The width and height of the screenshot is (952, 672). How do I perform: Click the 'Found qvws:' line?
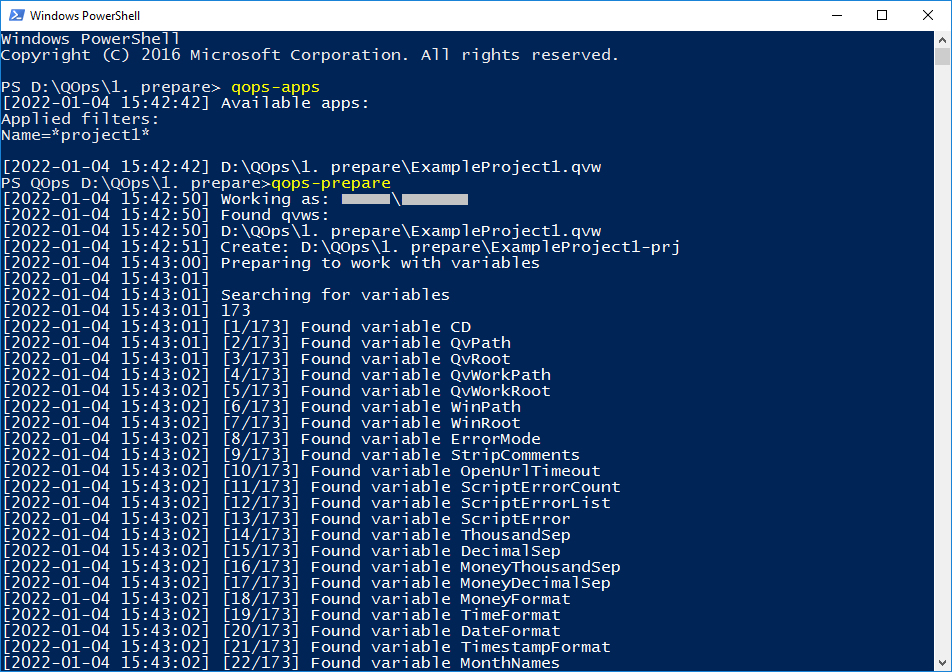tap(166, 215)
